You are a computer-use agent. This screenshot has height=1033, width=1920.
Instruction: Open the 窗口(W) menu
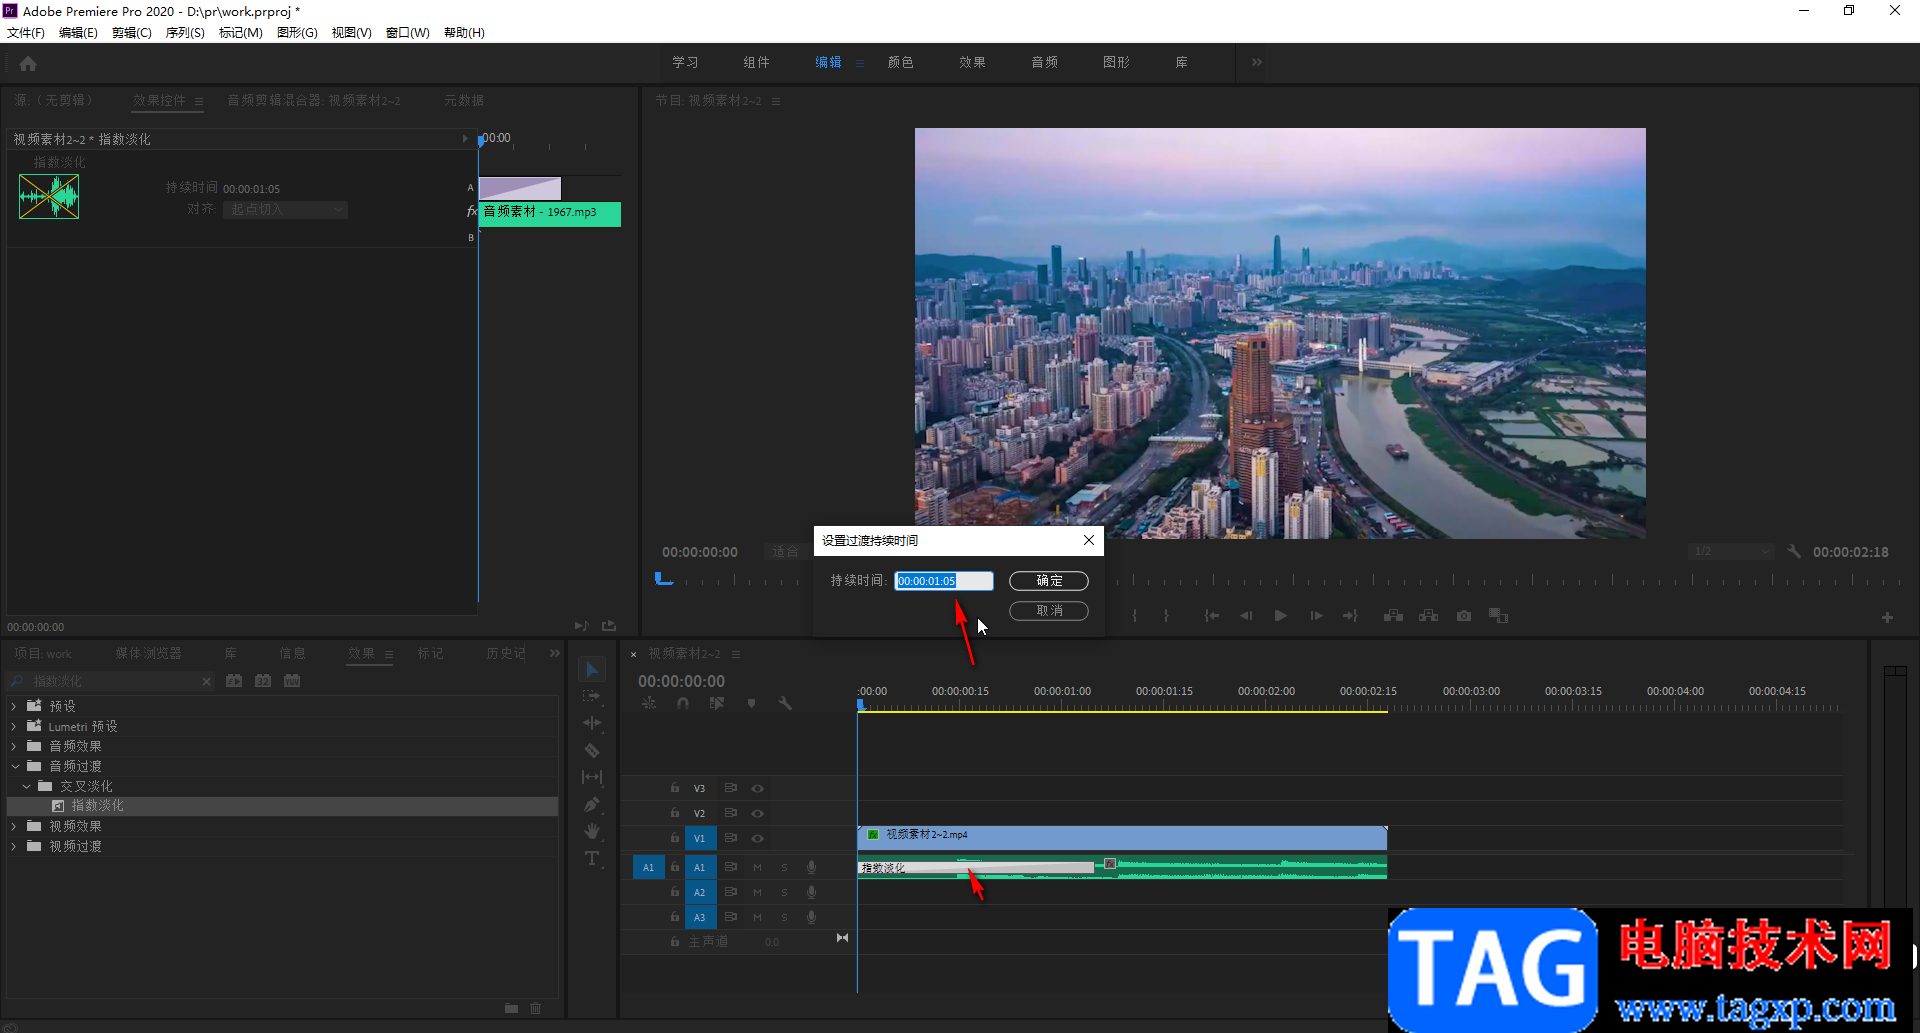pos(407,33)
